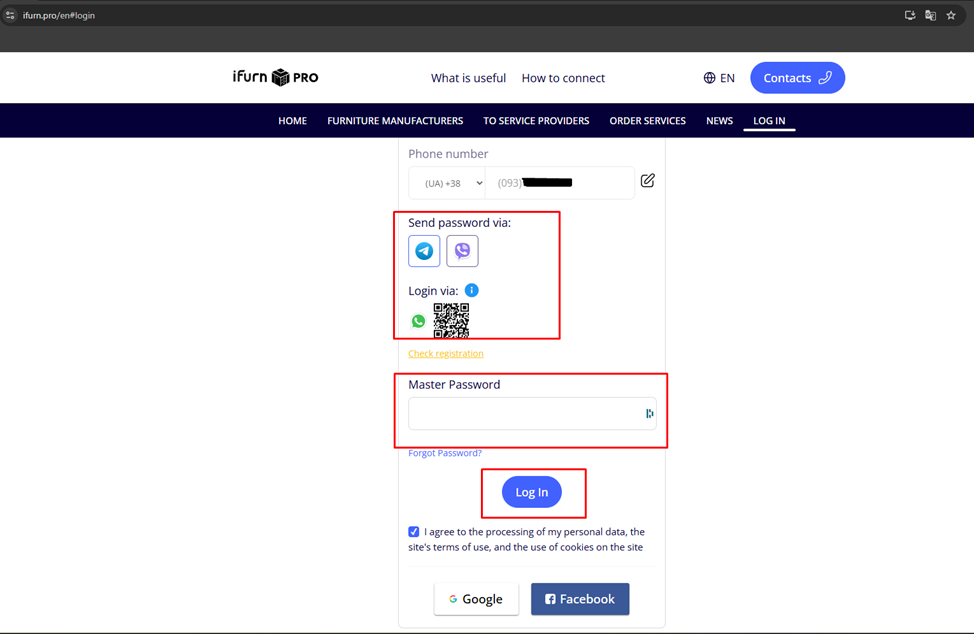
Task: Send password via Telegram icon
Action: pyautogui.click(x=424, y=251)
